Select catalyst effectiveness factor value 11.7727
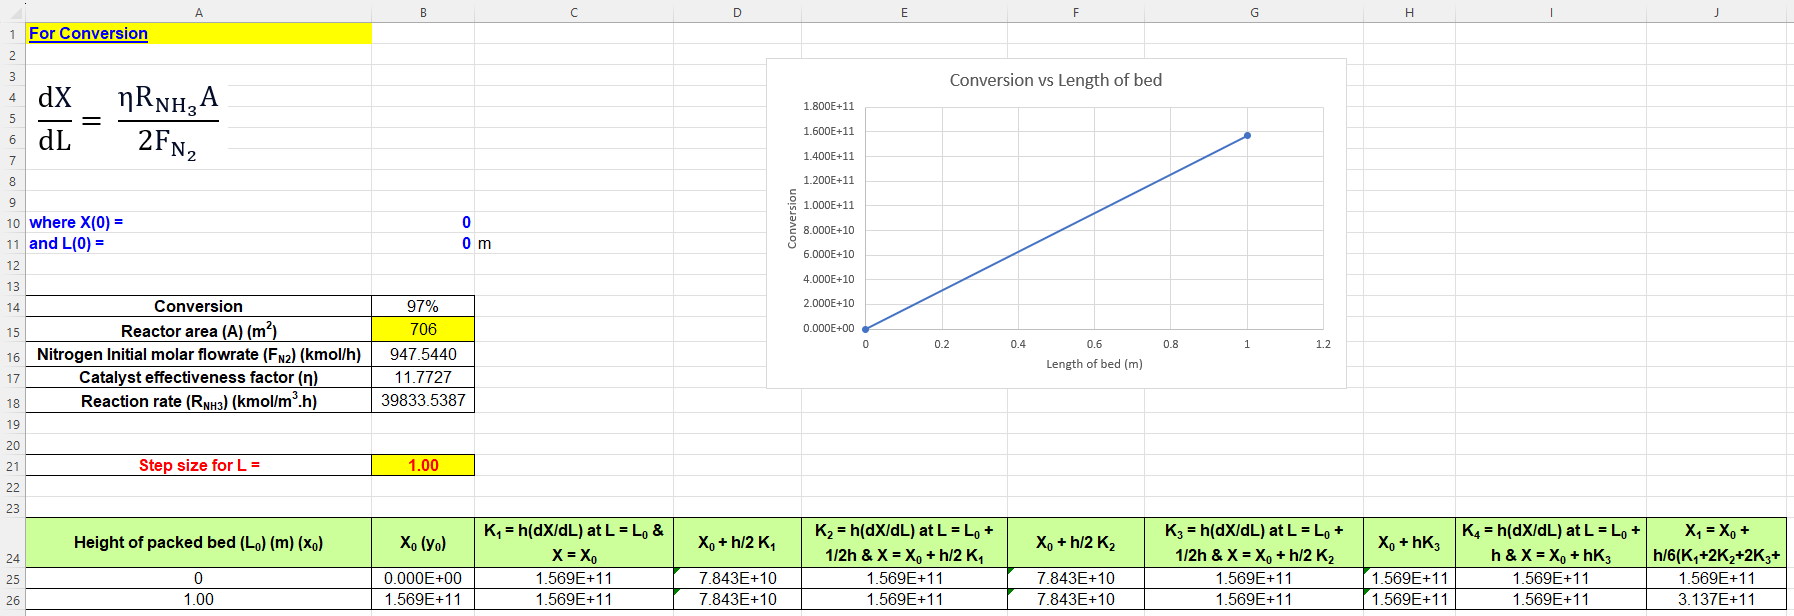This screenshot has width=1794, height=616. tap(423, 377)
